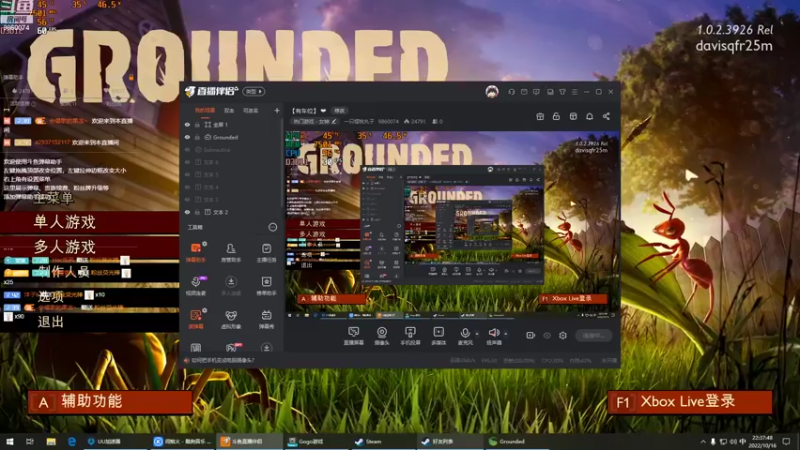800x450 pixels.
Task: Open the hamburger menu in title bar
Action: (574, 92)
